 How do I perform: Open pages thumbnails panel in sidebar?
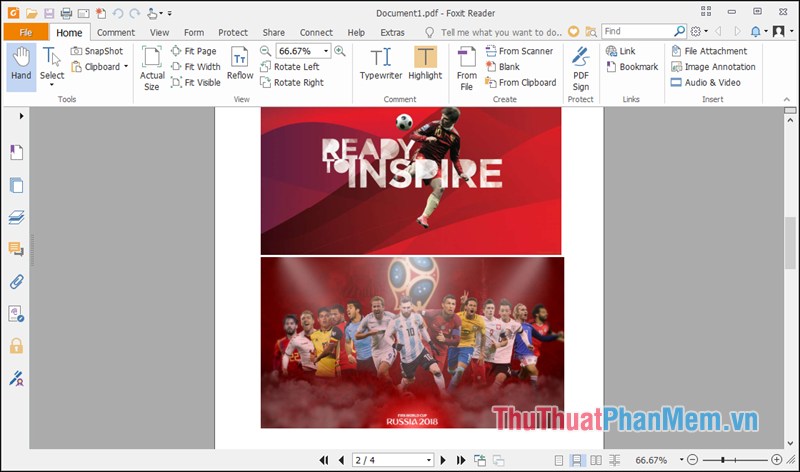pyautogui.click(x=16, y=185)
